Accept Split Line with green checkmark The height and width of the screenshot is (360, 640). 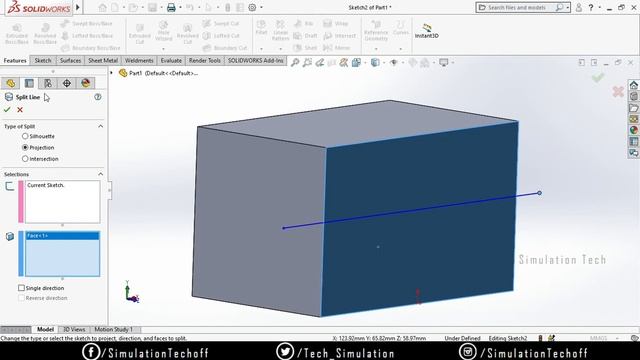(7, 110)
